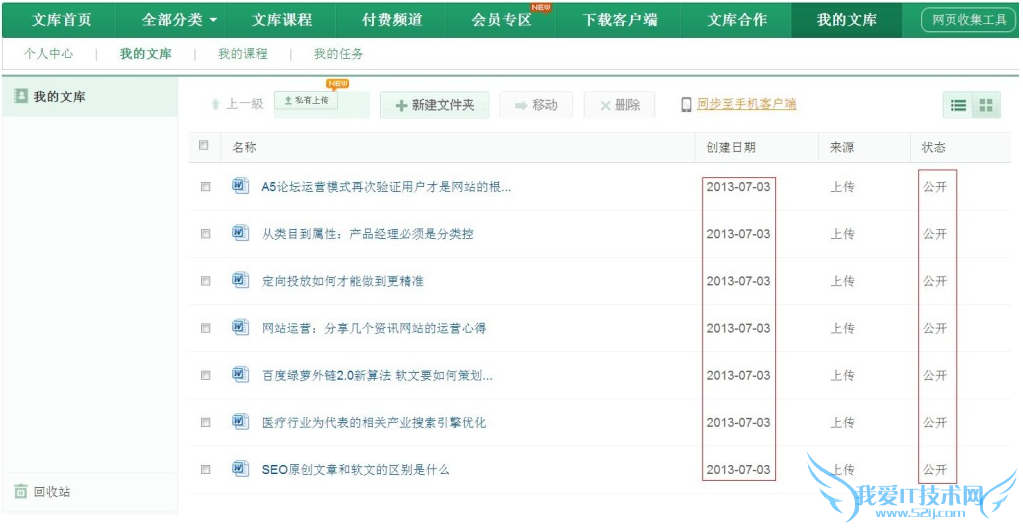Switch to grid thumbnail view
1023x528 pixels.
pos(986,105)
